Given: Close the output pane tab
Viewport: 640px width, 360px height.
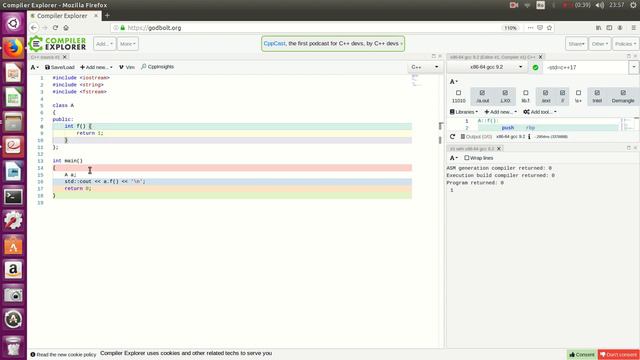Looking at the screenshot, I should point(499,149).
